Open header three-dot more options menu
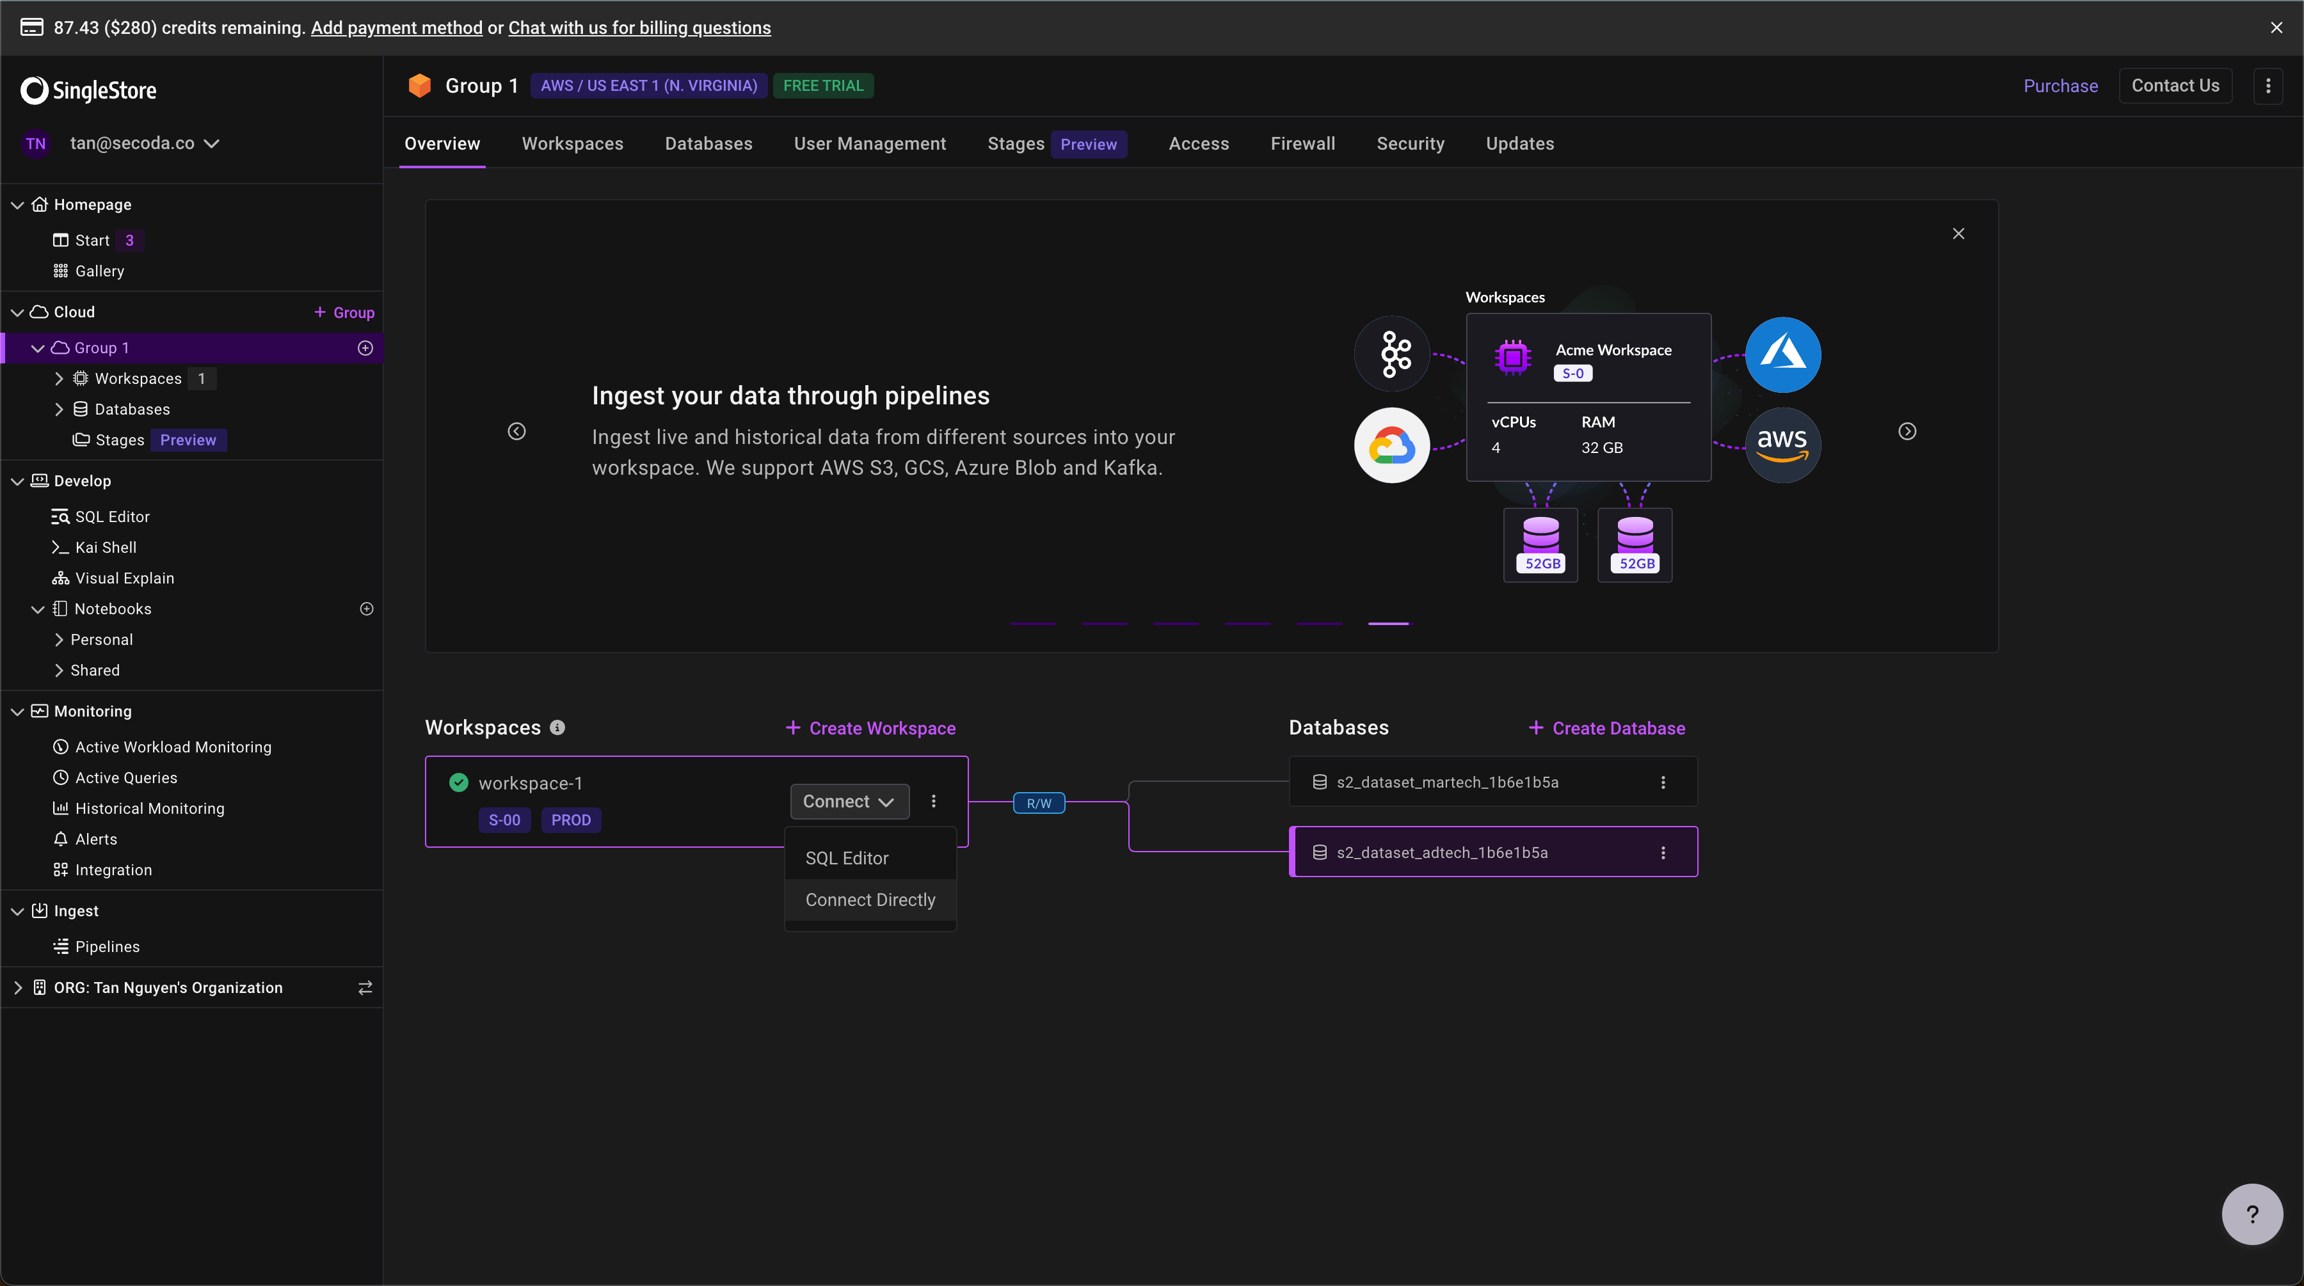The height and width of the screenshot is (1286, 2304). 2268,86
